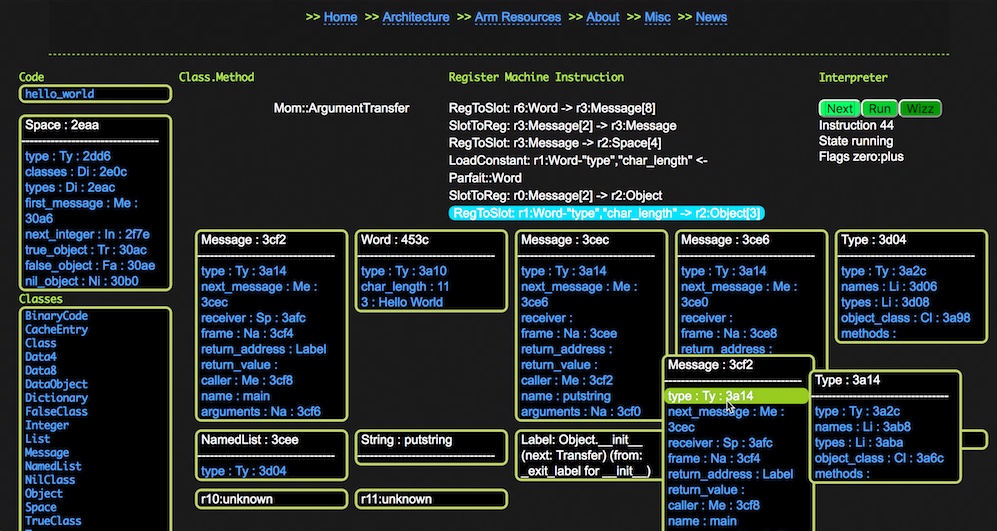The height and width of the screenshot is (531, 997).
Task: Select BinaryCode in the Classes list
Action: (x=56, y=316)
